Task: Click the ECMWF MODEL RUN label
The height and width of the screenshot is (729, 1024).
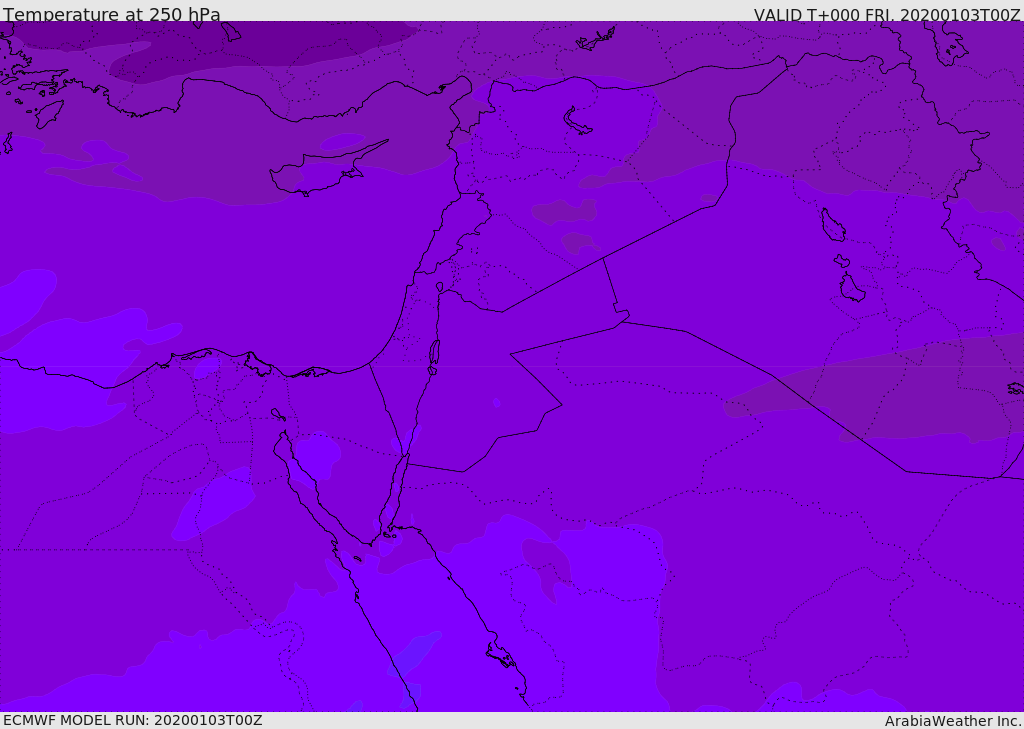Action: [133, 720]
